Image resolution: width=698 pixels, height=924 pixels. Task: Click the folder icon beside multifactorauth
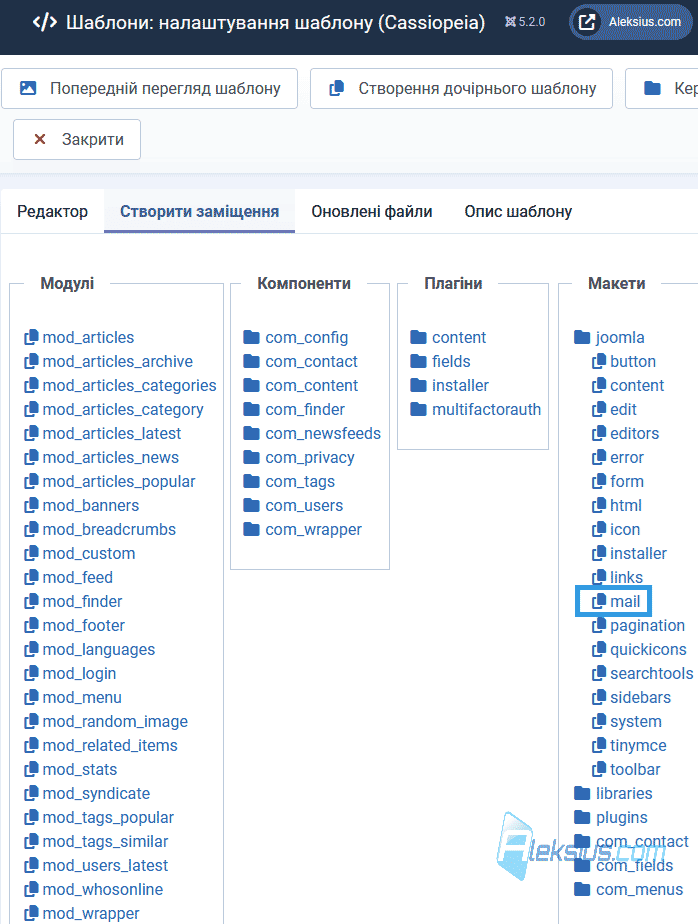[x=419, y=409]
